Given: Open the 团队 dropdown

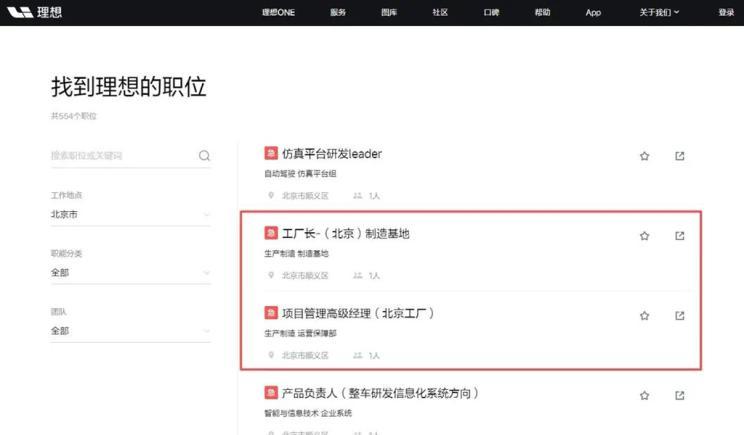Looking at the screenshot, I should tap(130, 331).
